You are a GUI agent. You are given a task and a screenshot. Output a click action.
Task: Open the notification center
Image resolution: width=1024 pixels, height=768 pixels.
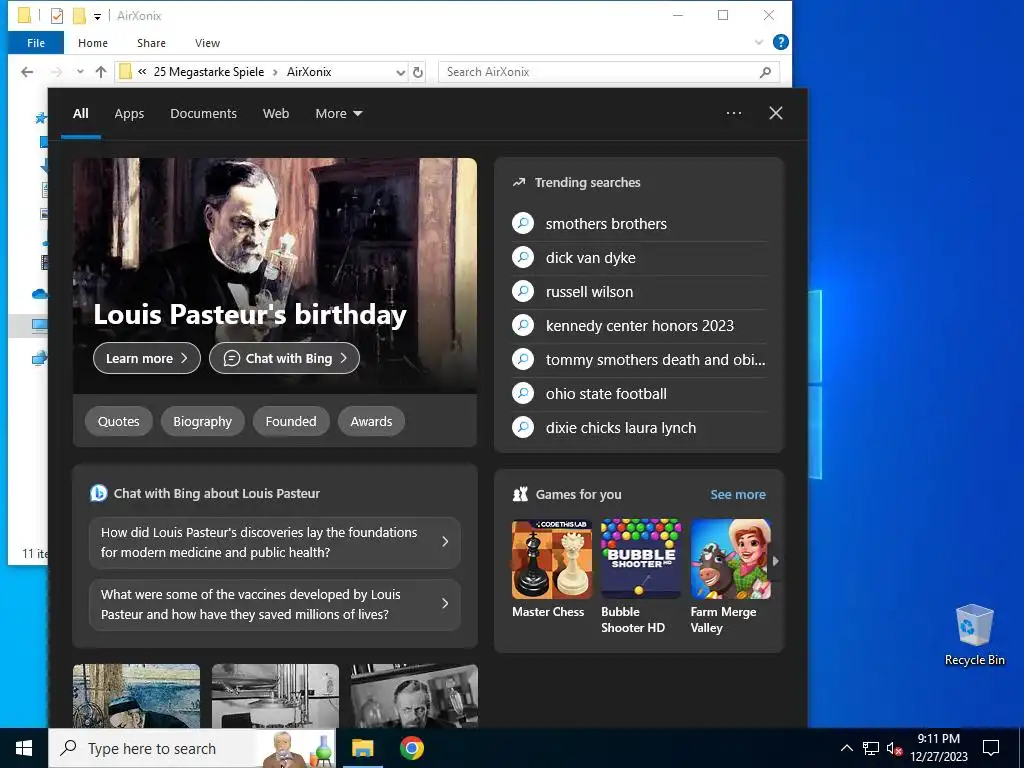(991, 748)
